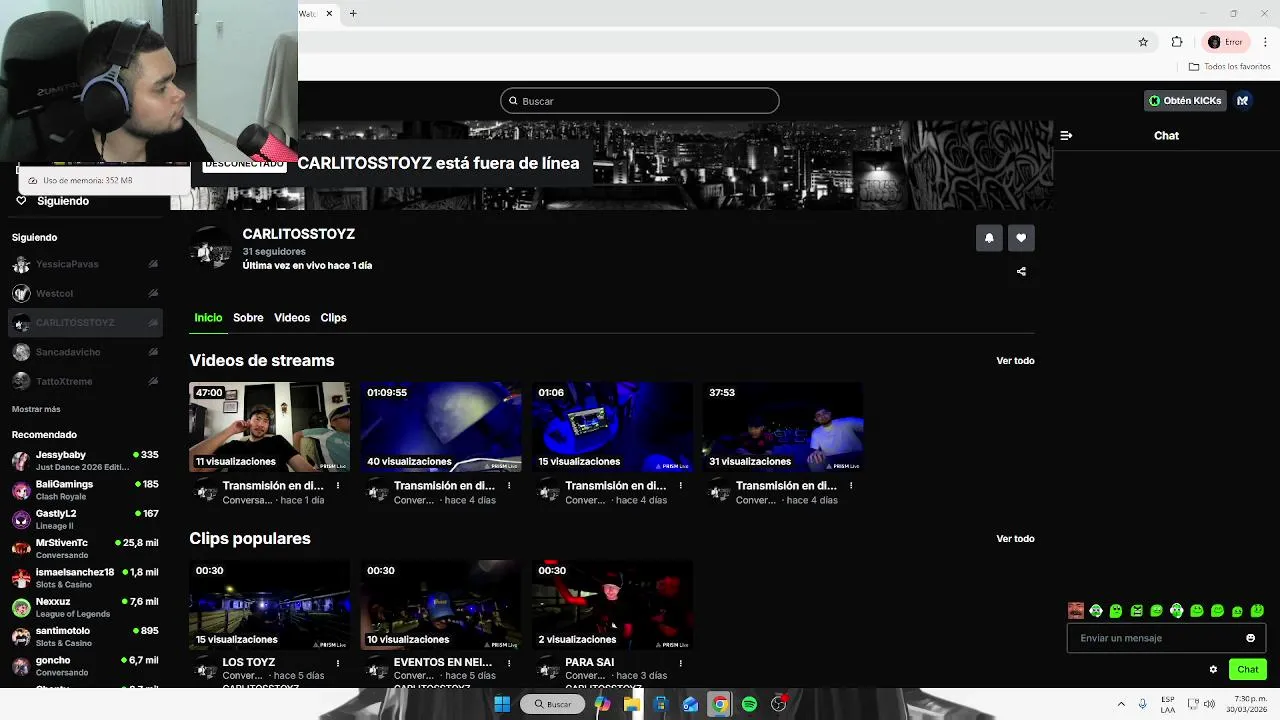Open the PARA SAI clip thumbnail

click(x=612, y=605)
